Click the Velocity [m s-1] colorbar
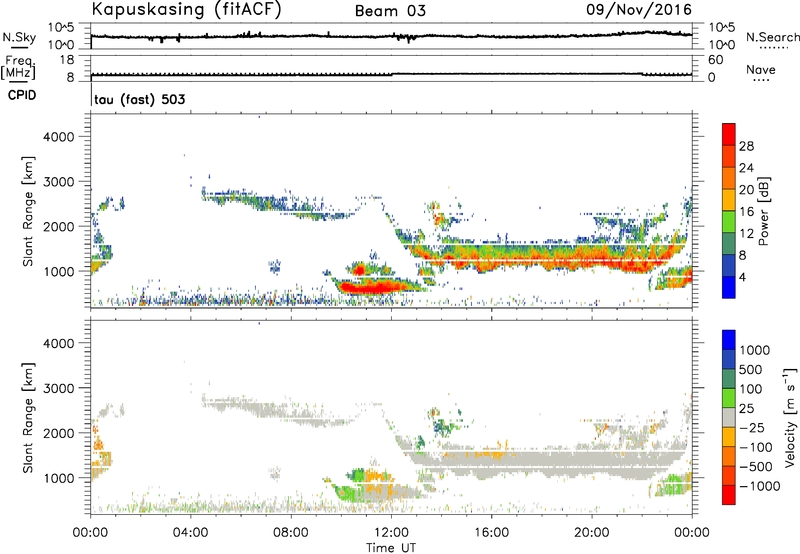Viewport: 800px width, 554px height. 729,417
